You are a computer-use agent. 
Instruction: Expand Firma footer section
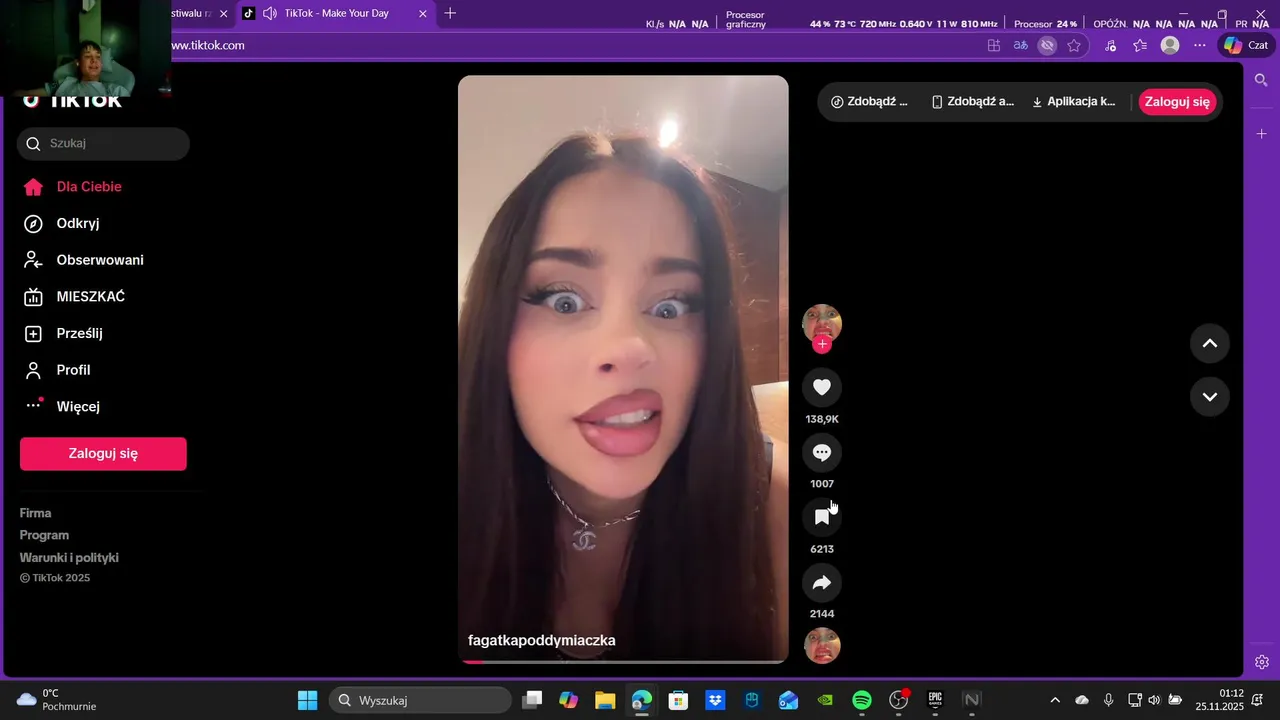36,513
